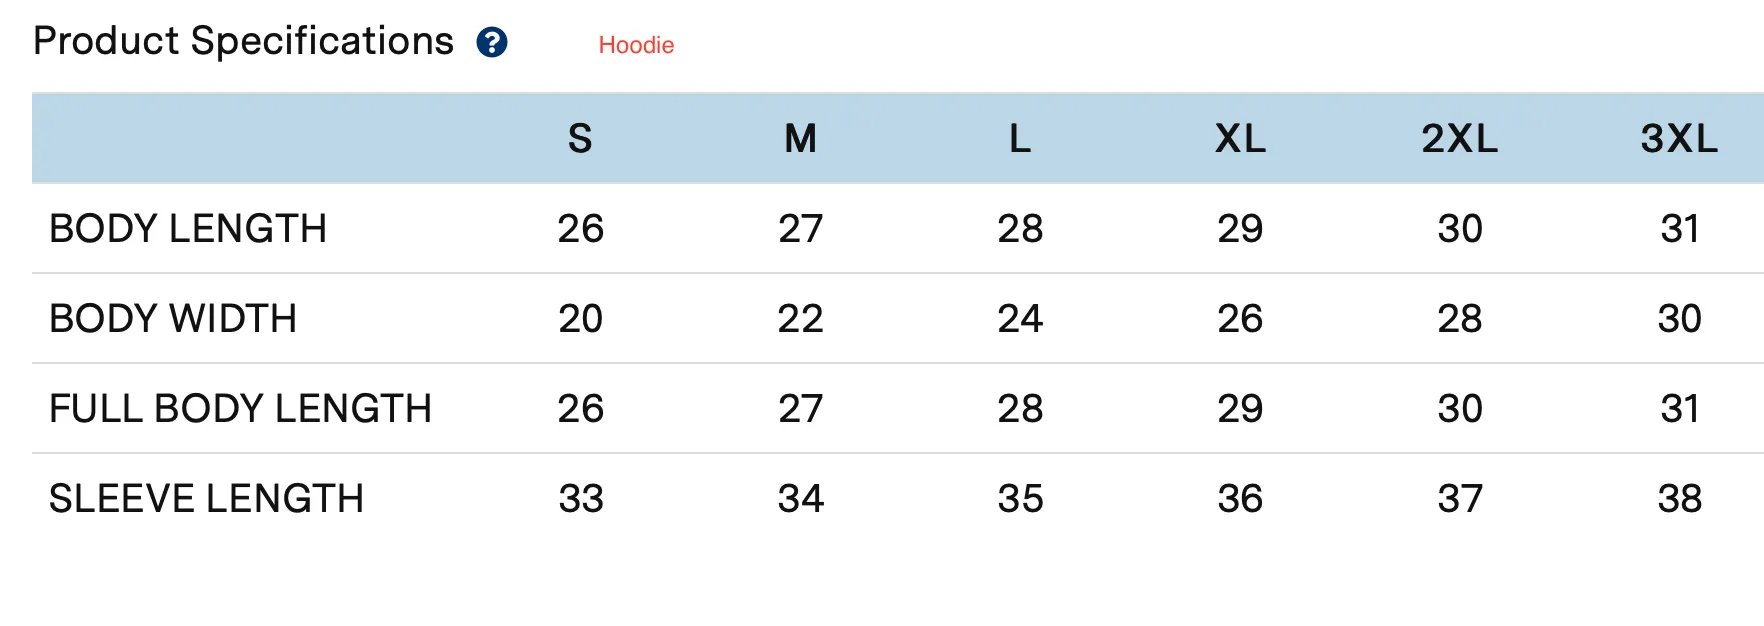Select the M size column header
1764x626 pixels.
pos(800,138)
